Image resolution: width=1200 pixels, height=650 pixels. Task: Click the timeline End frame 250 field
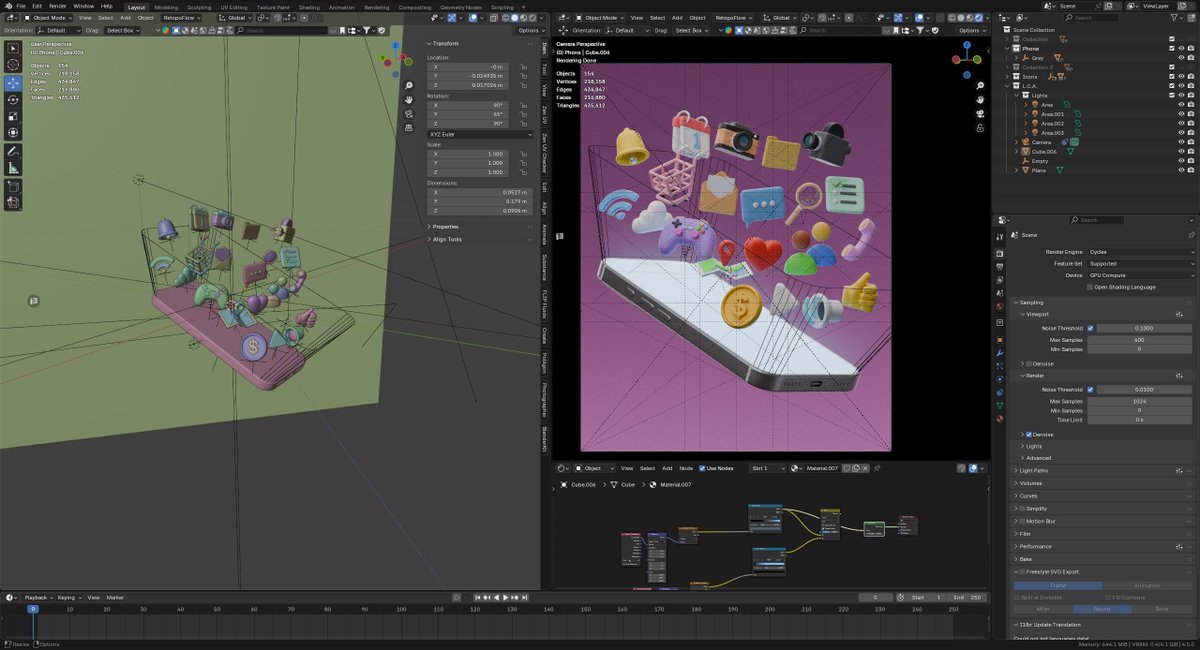(x=968, y=597)
